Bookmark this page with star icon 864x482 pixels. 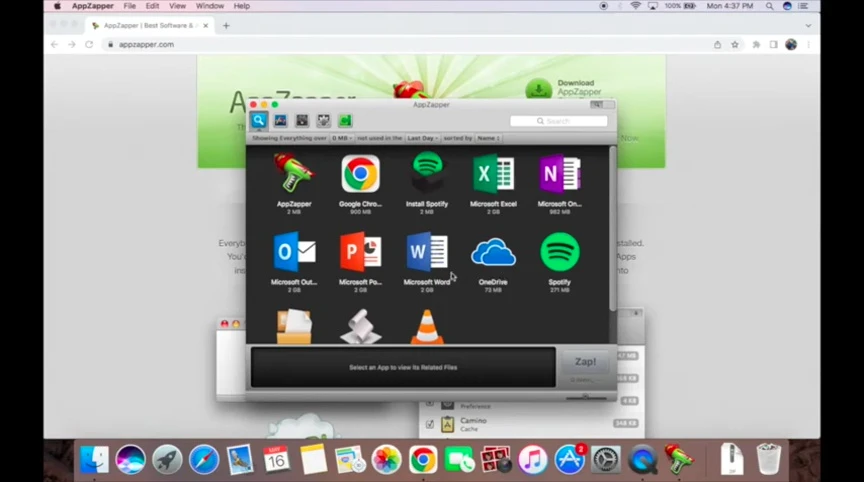click(x=735, y=45)
